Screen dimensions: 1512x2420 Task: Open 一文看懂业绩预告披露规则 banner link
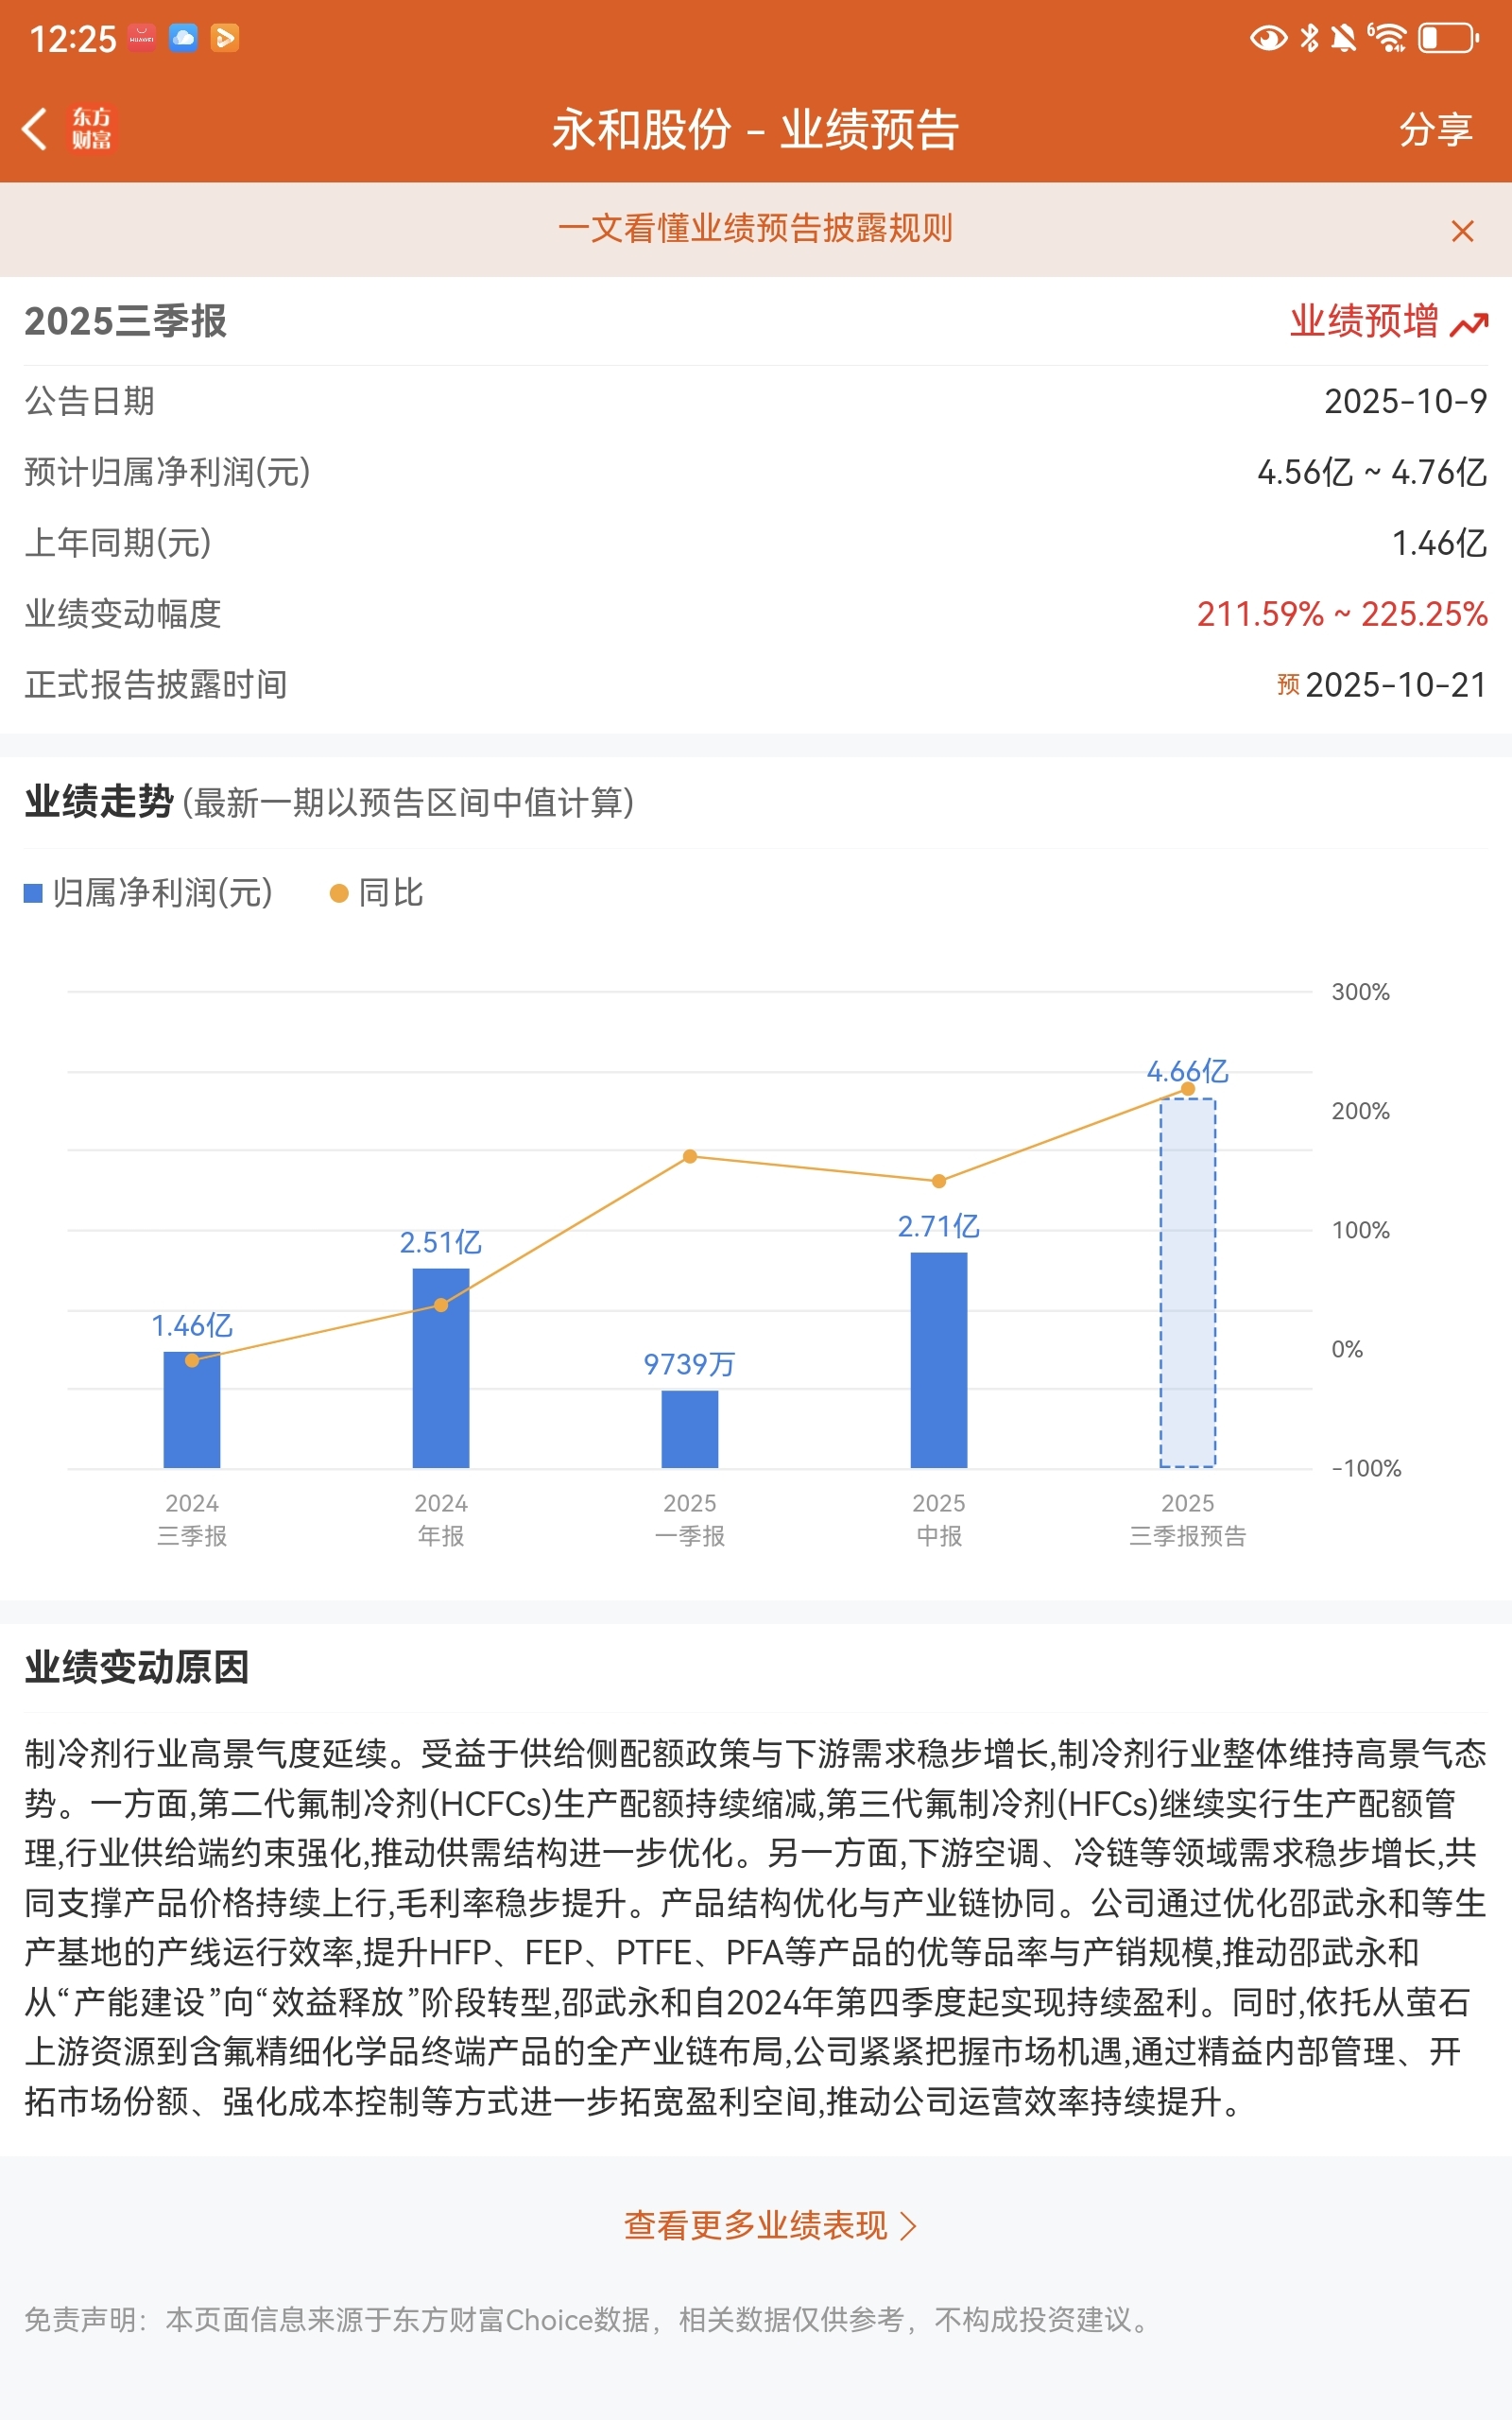point(755,229)
